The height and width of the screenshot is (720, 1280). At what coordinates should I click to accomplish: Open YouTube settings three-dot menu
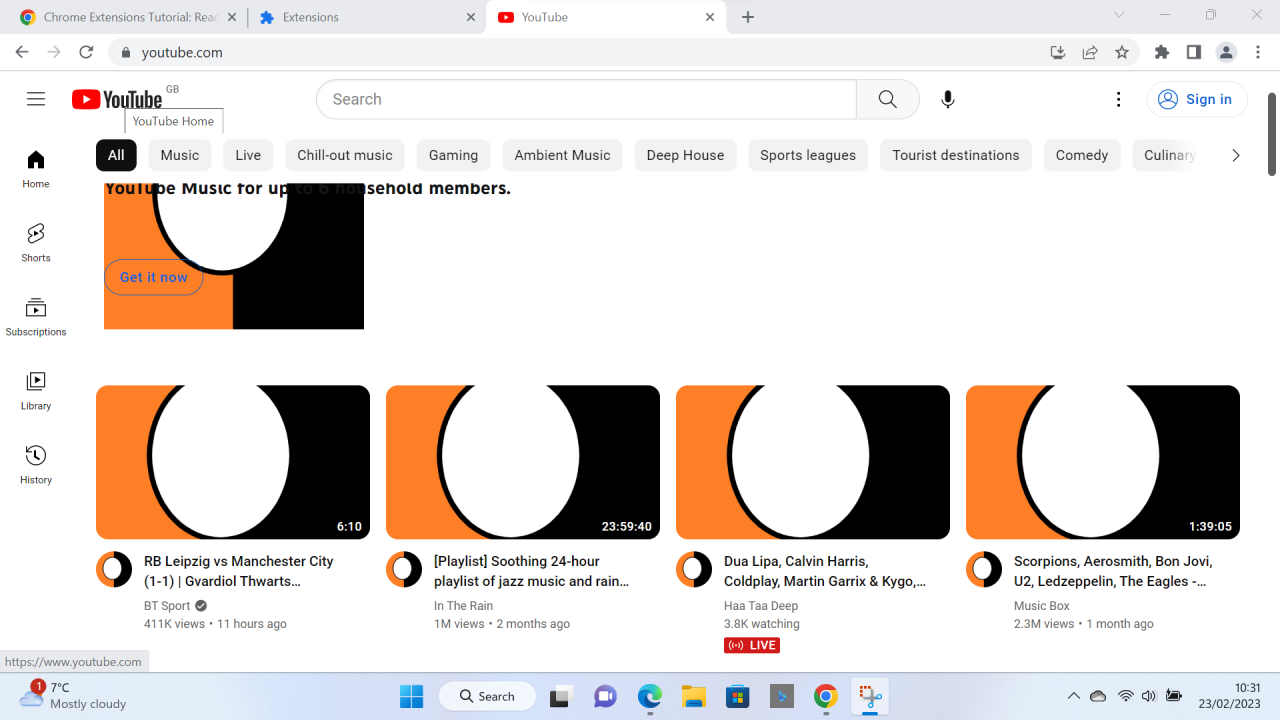[1119, 99]
